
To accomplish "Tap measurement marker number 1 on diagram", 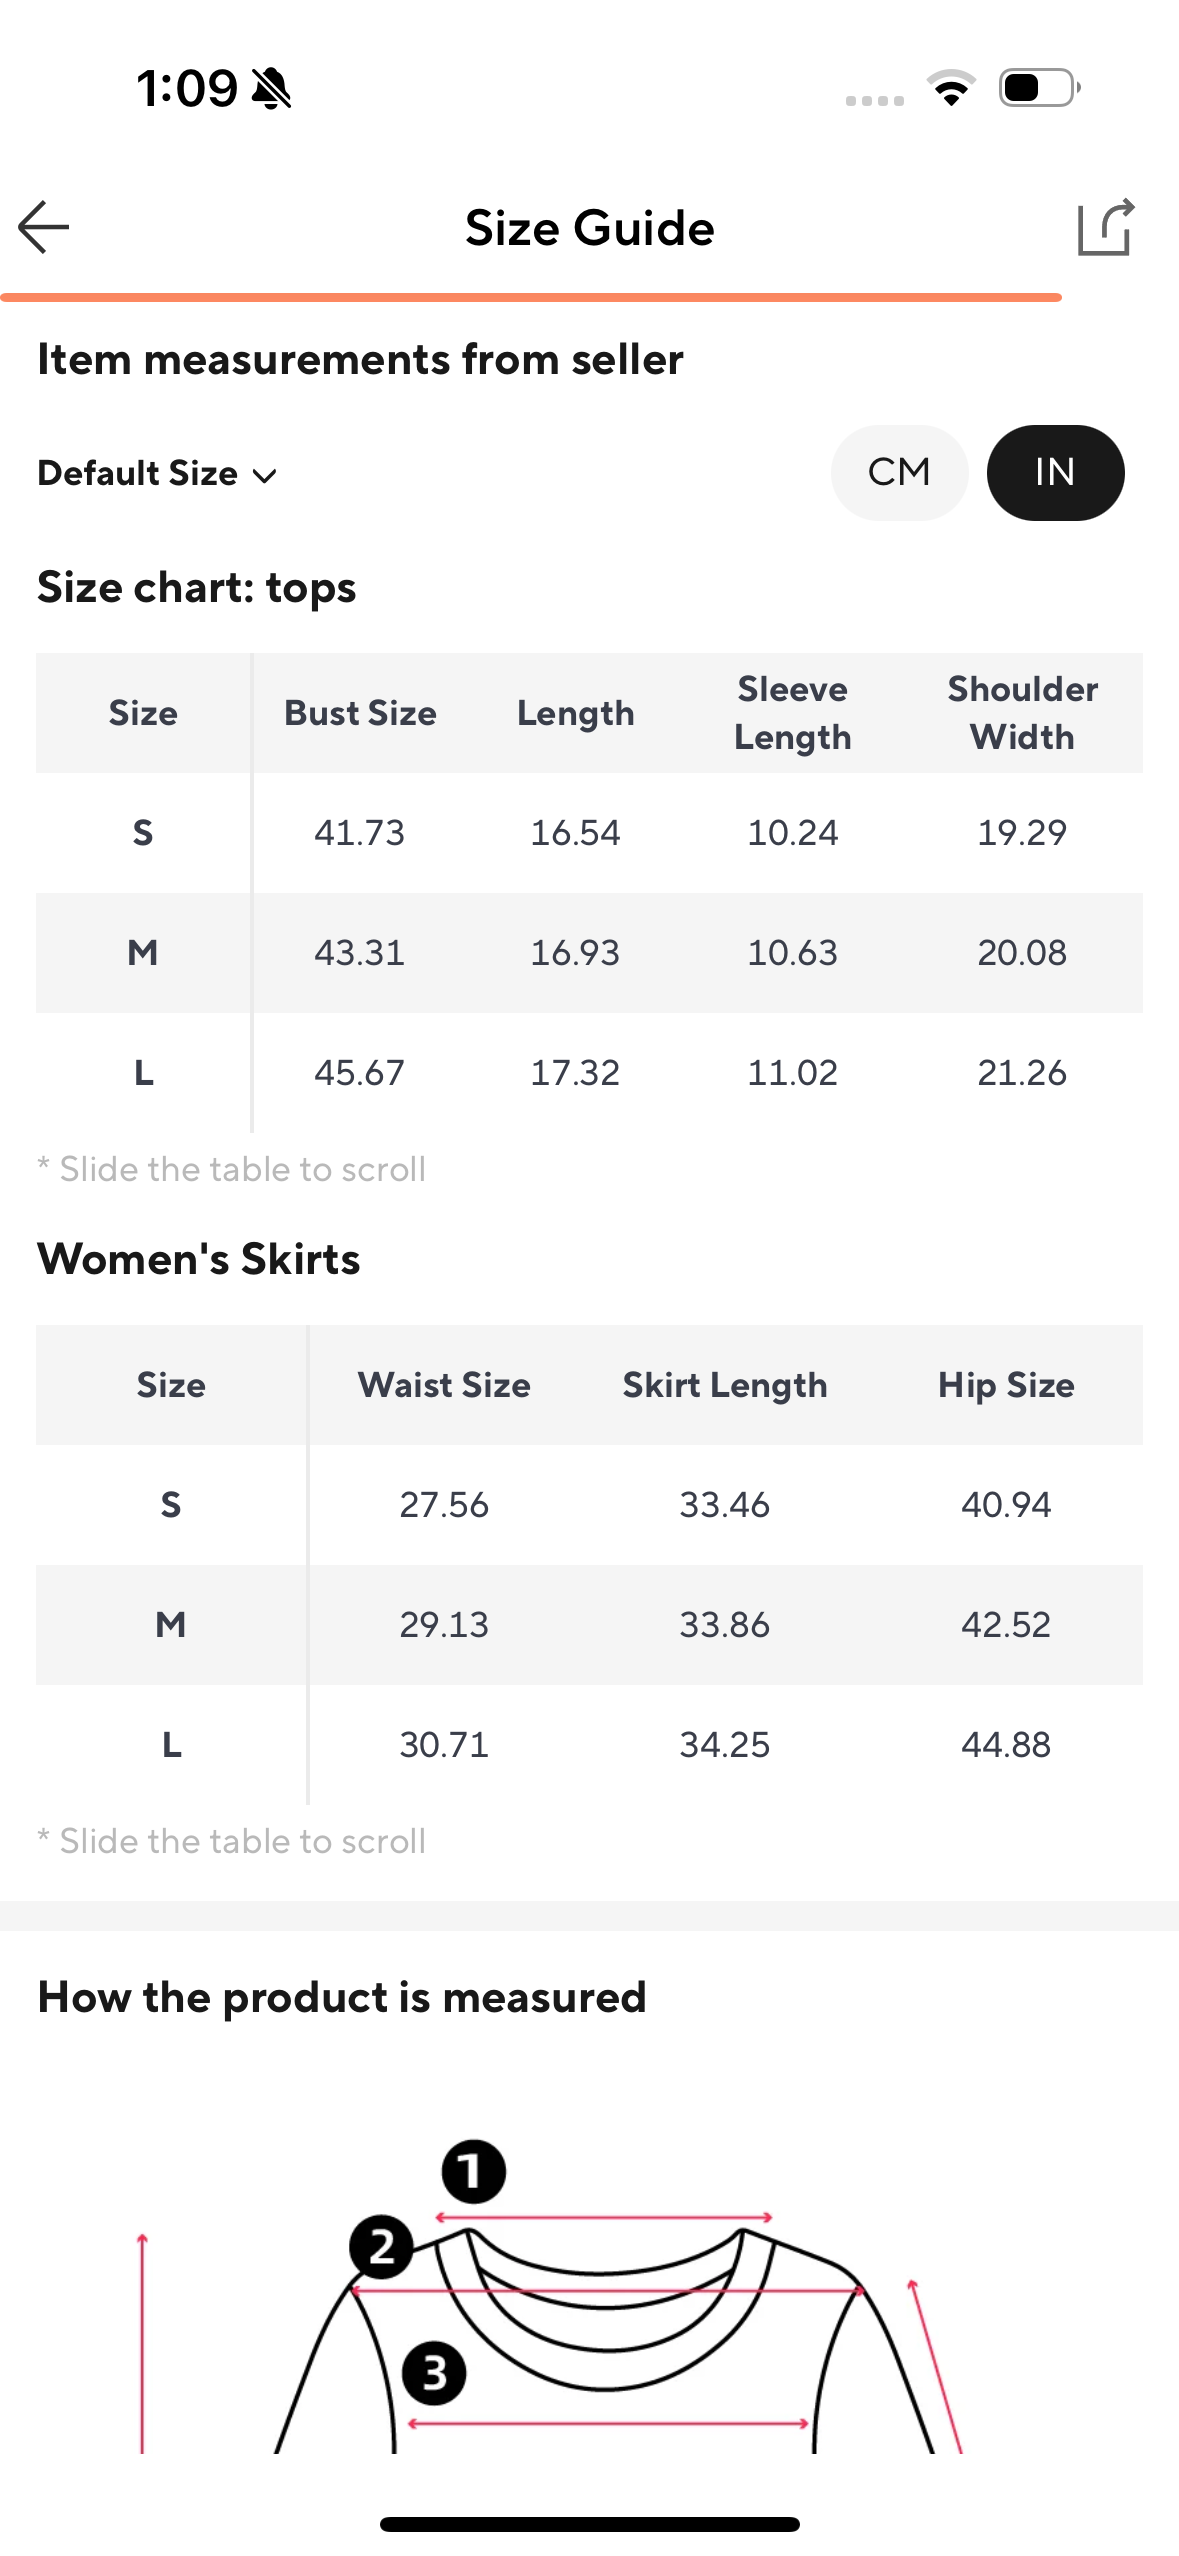I will [473, 2171].
